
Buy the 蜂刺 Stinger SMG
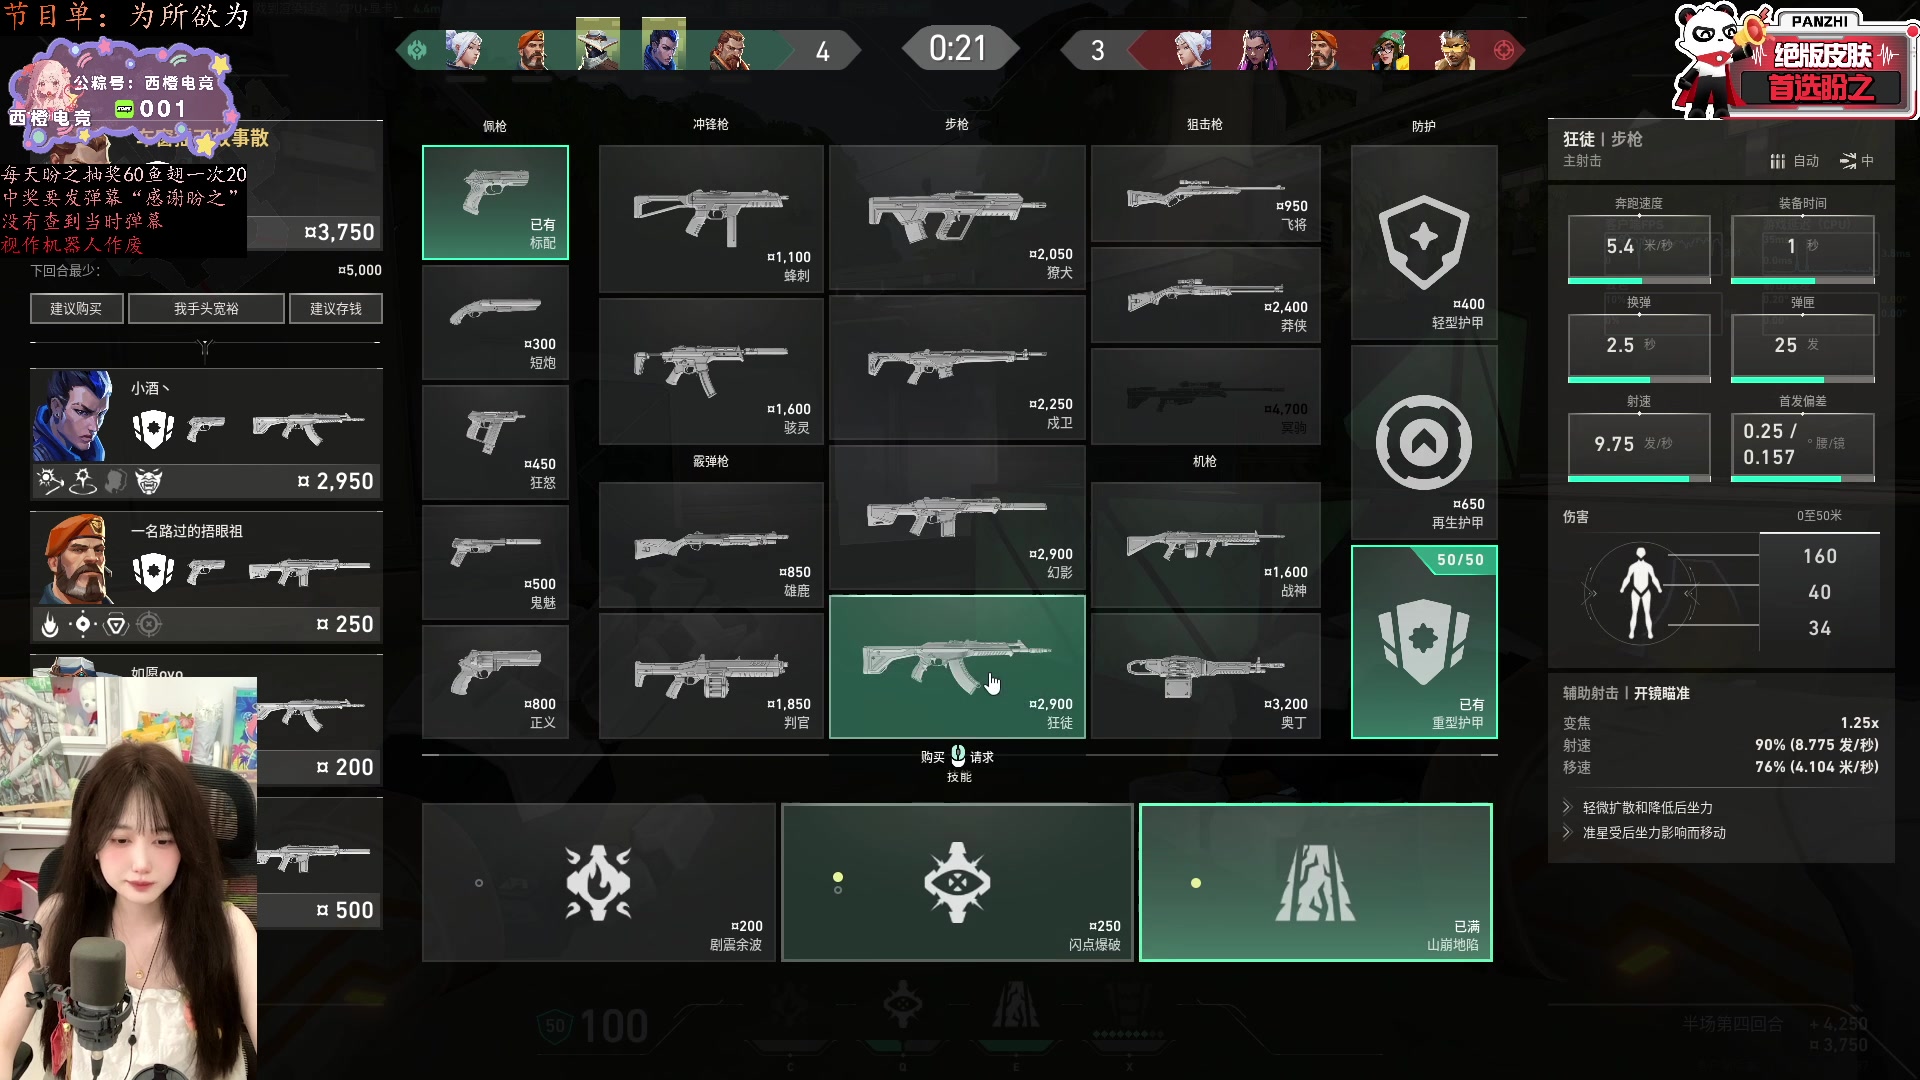tap(711, 219)
